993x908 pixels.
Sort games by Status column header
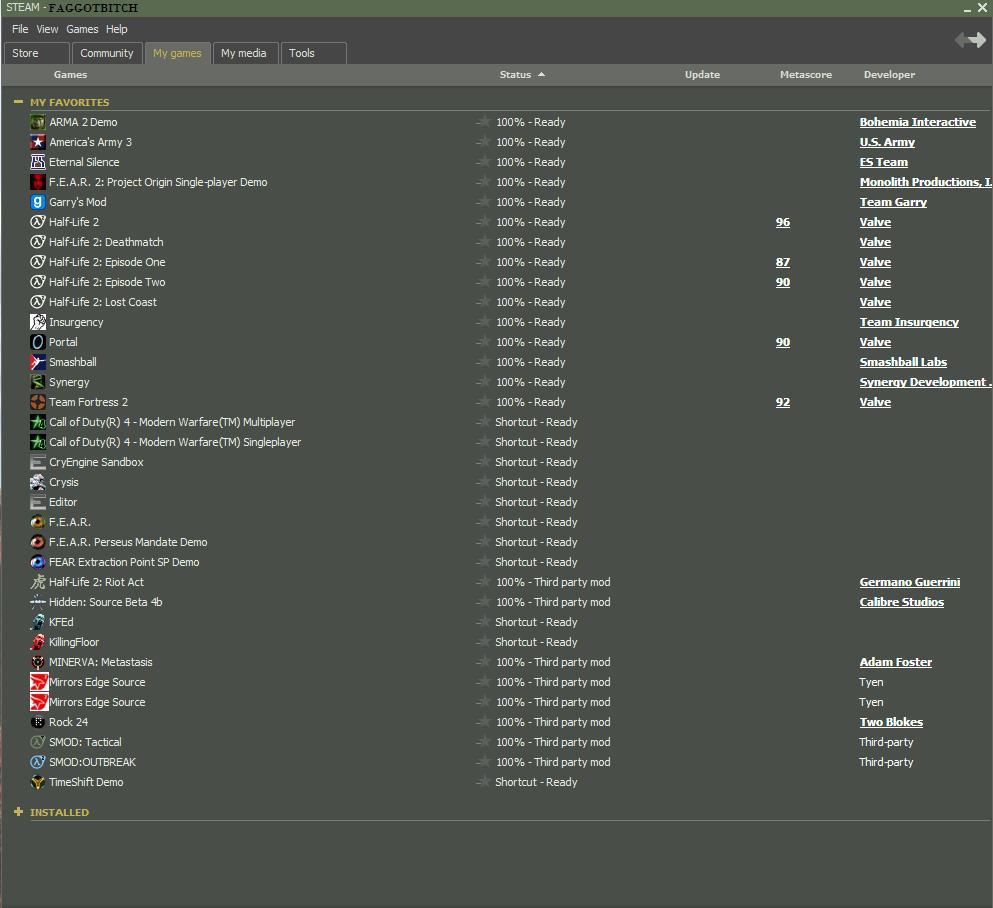[x=516, y=75]
